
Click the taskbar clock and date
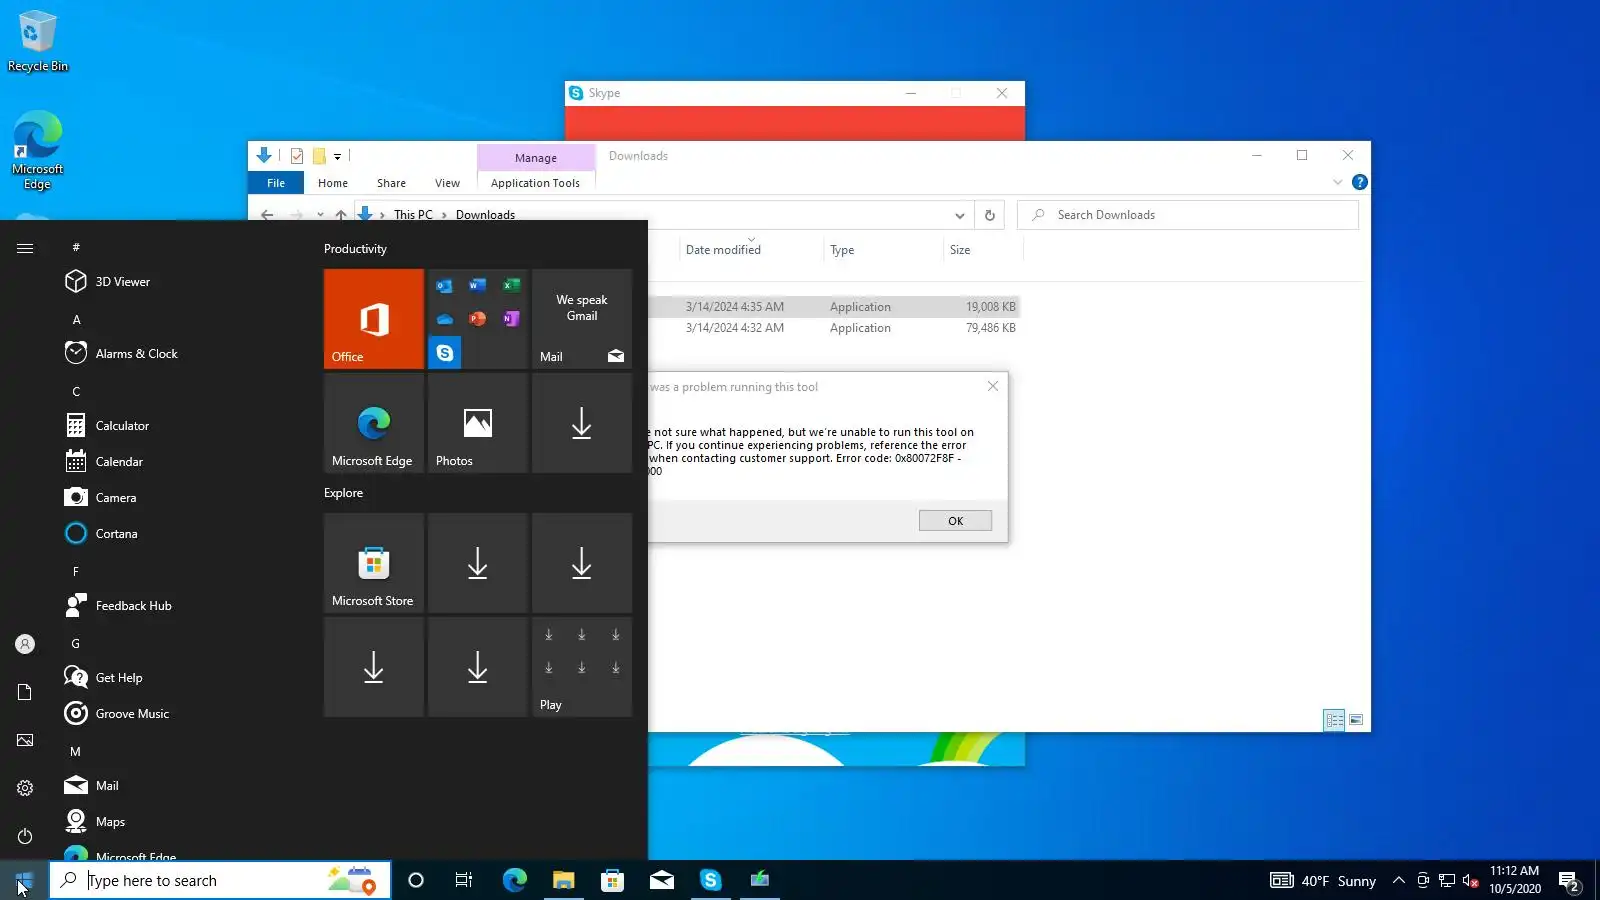click(1514, 880)
